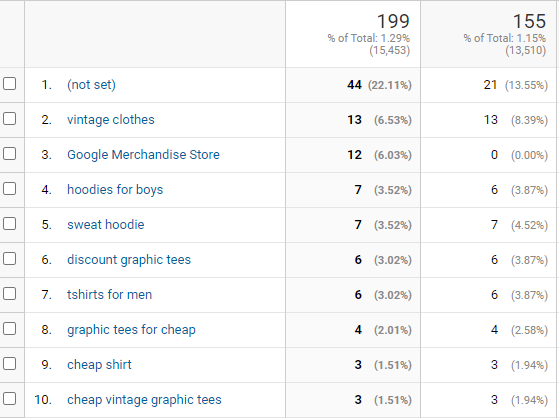Toggle checkbox beside hoodies for boys
The image size is (559, 420).
10,189
